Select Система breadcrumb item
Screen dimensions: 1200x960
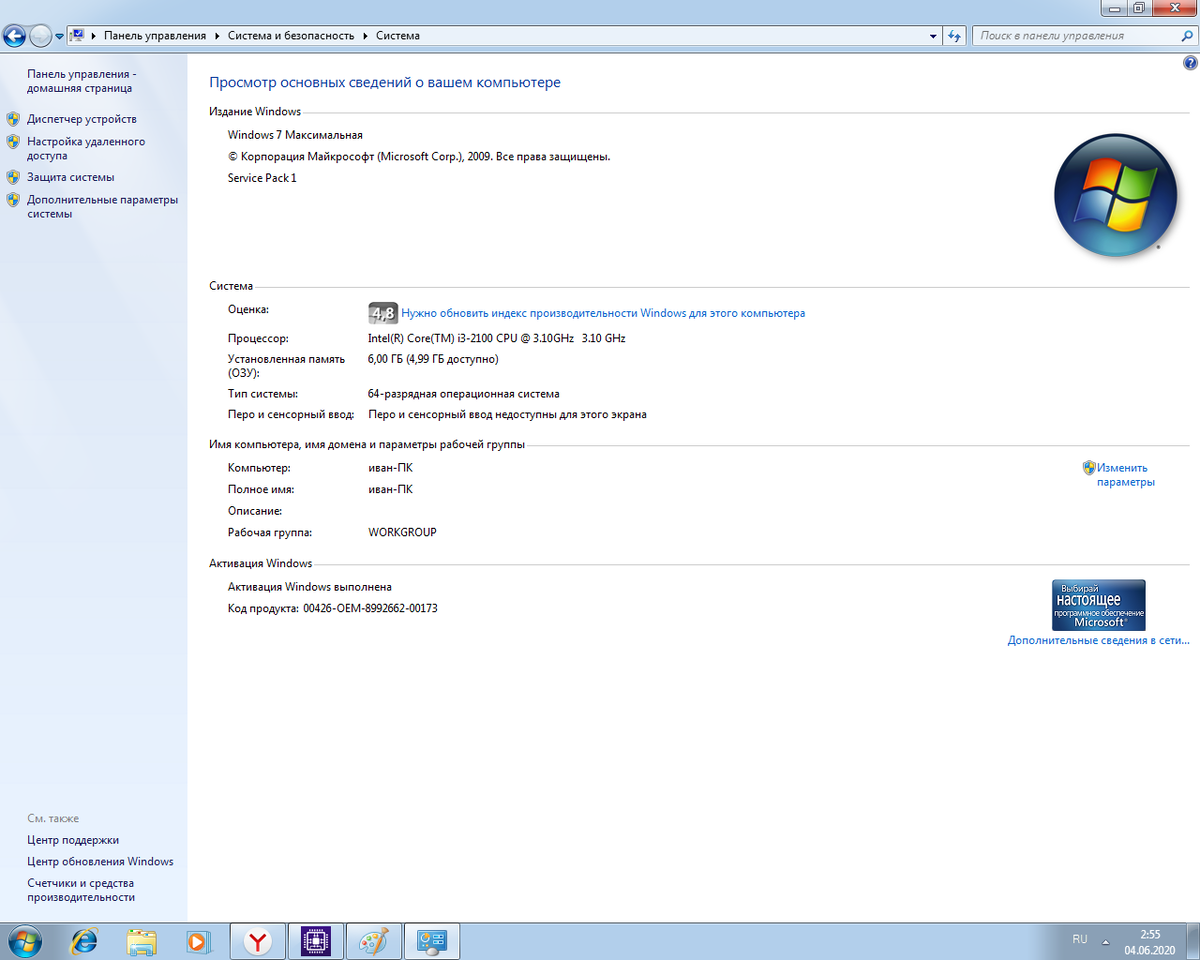coord(398,36)
